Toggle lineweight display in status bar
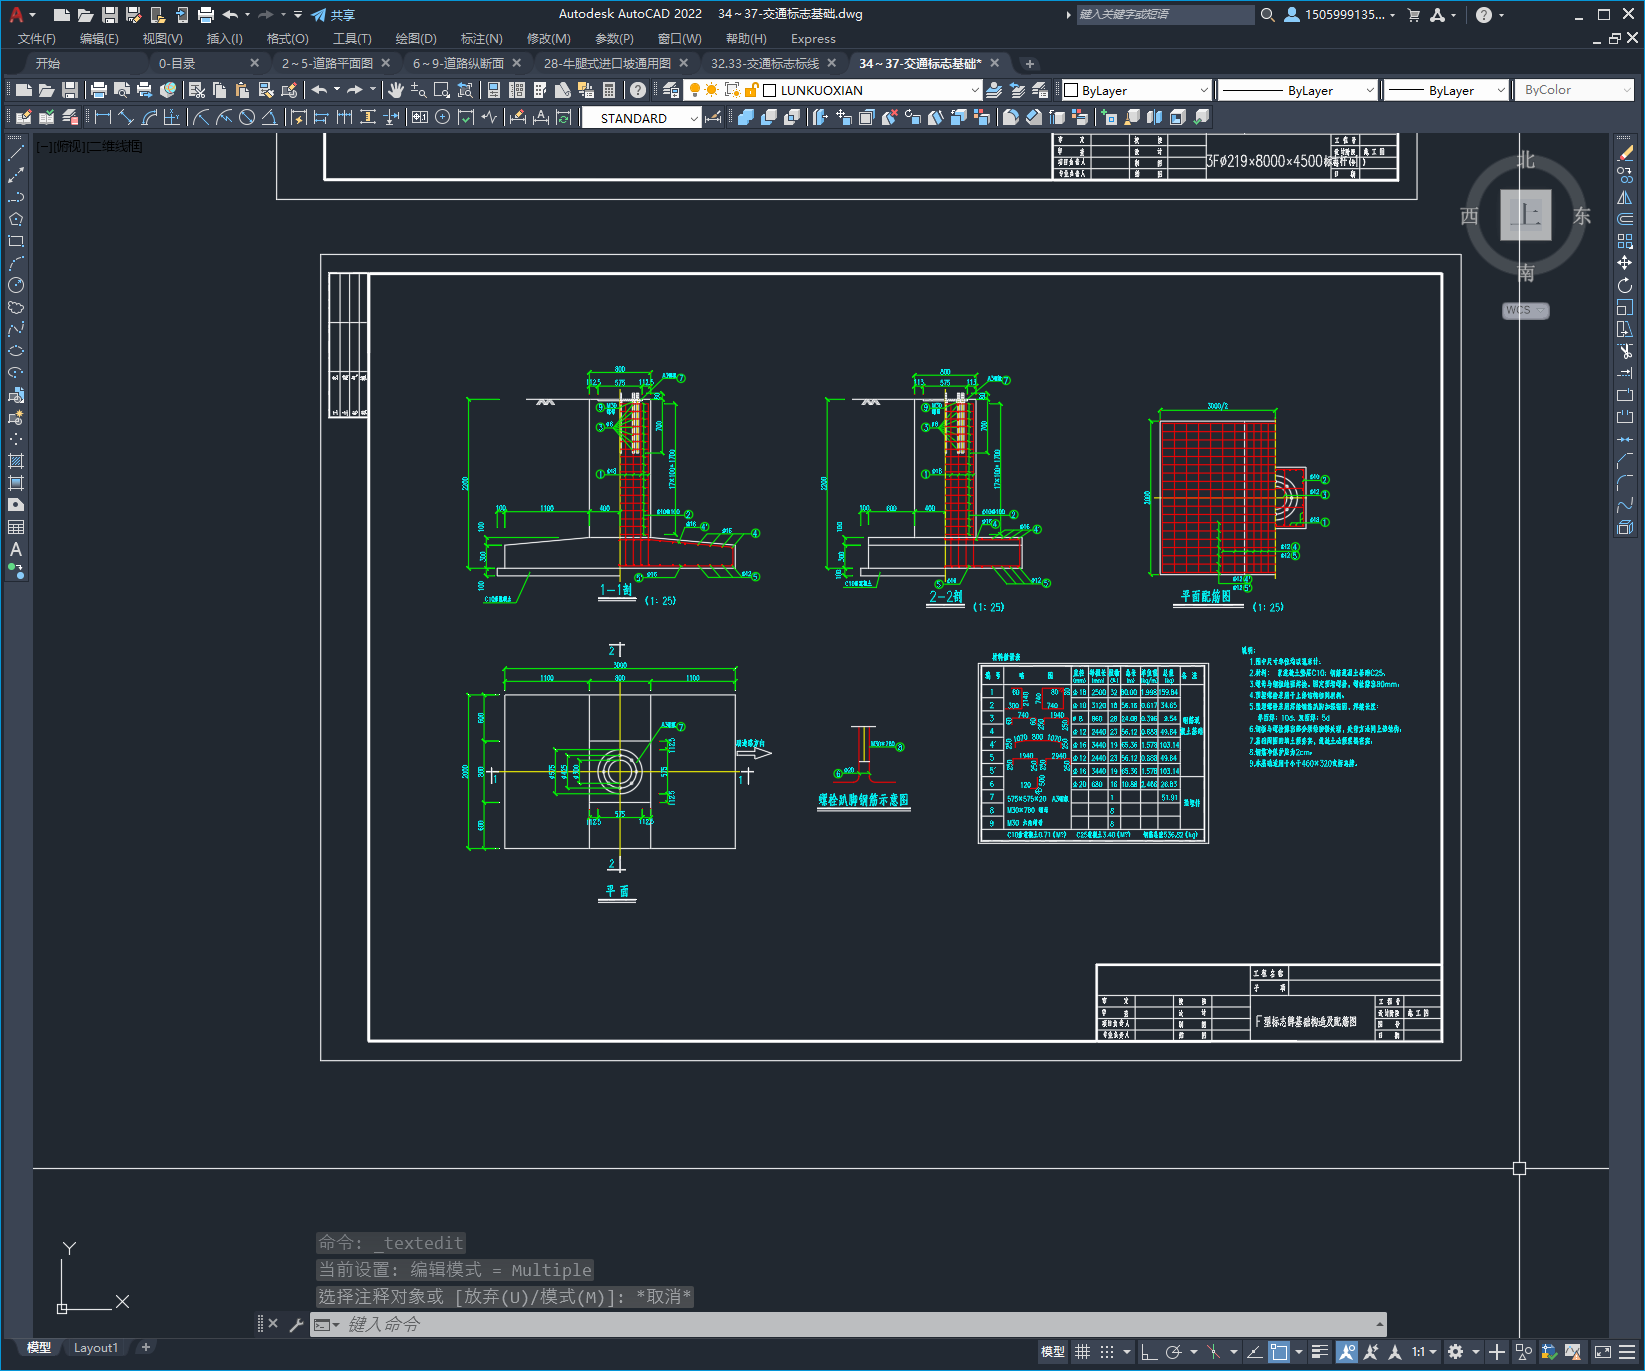This screenshot has width=1645, height=1371. click(x=1320, y=1352)
